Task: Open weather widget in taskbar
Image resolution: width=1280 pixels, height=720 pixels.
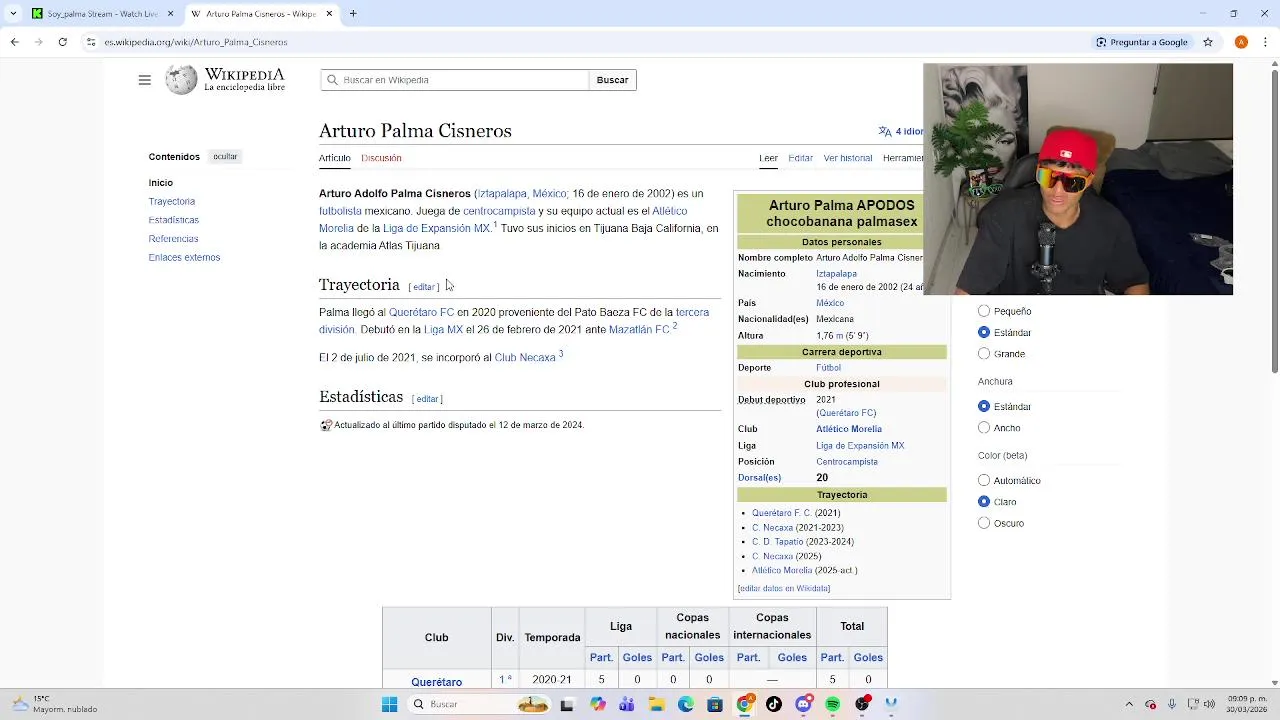Action: (55, 704)
